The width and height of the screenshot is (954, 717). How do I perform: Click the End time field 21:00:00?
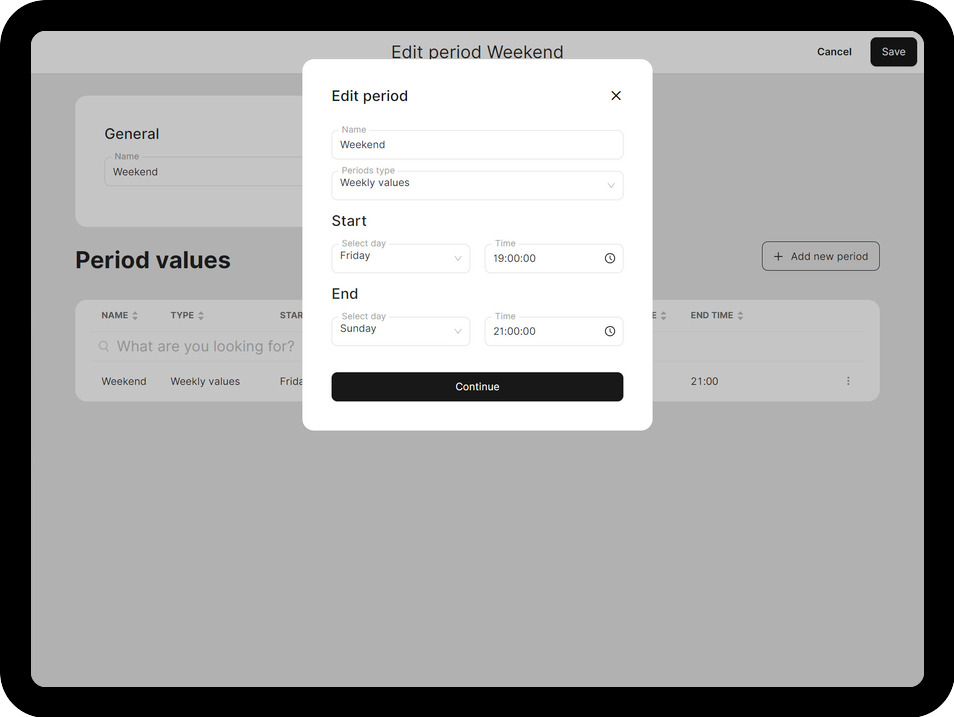(540, 331)
